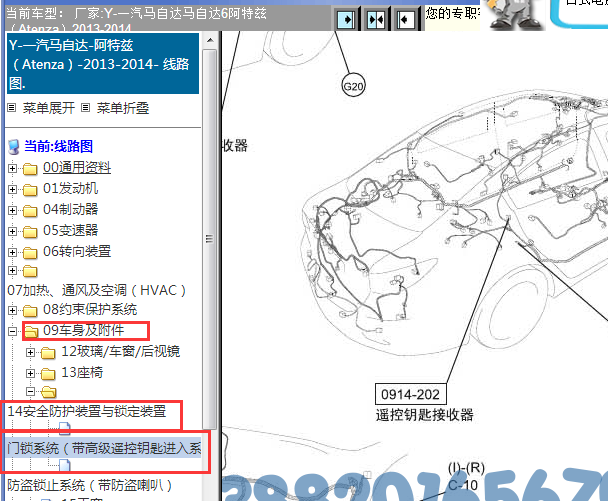The height and width of the screenshot is (501, 608).
Task: Click the 您的专职 text in header
Action: [x=452, y=14]
